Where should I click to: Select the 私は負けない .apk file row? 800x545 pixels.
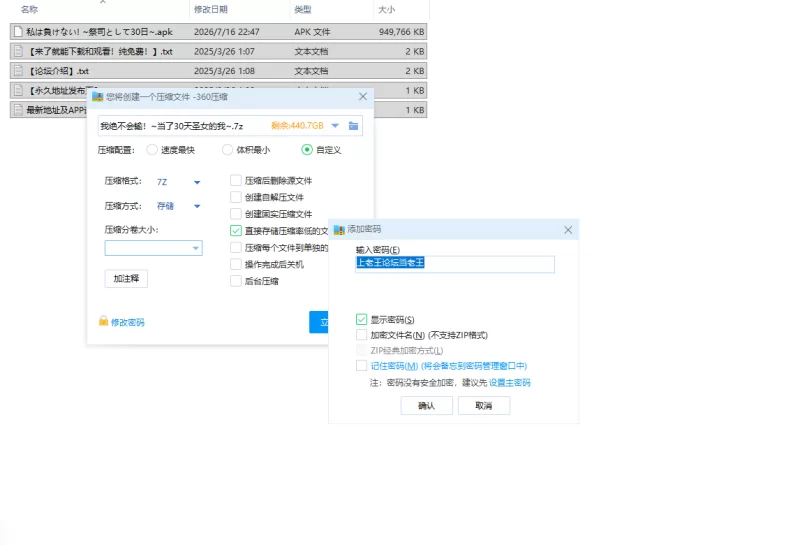pos(218,32)
